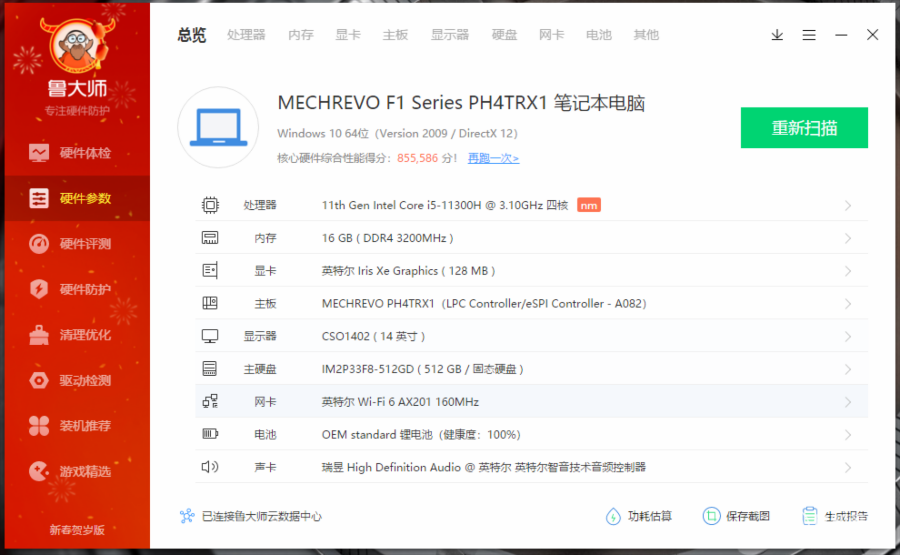
Task: Expand the 内存 row chevron
Action: tap(848, 238)
